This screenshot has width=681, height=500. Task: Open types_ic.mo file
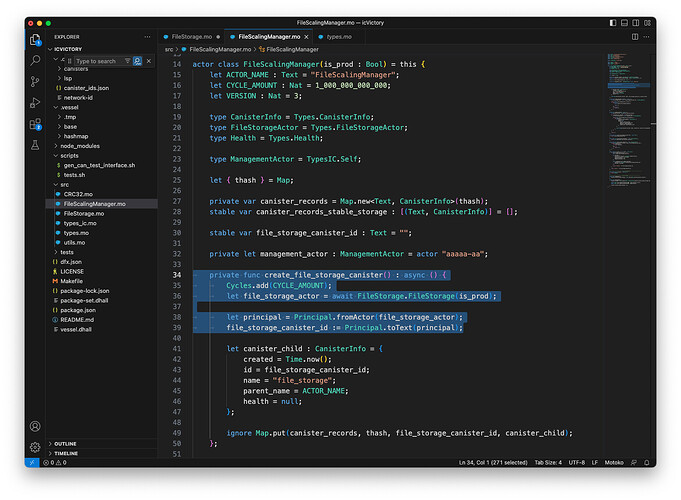[x=80, y=223]
